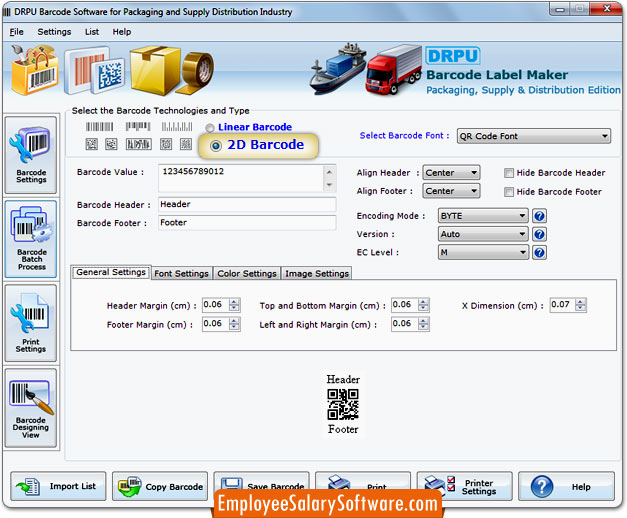Open the EC Level dropdown
627x518 pixels.
click(x=483, y=252)
